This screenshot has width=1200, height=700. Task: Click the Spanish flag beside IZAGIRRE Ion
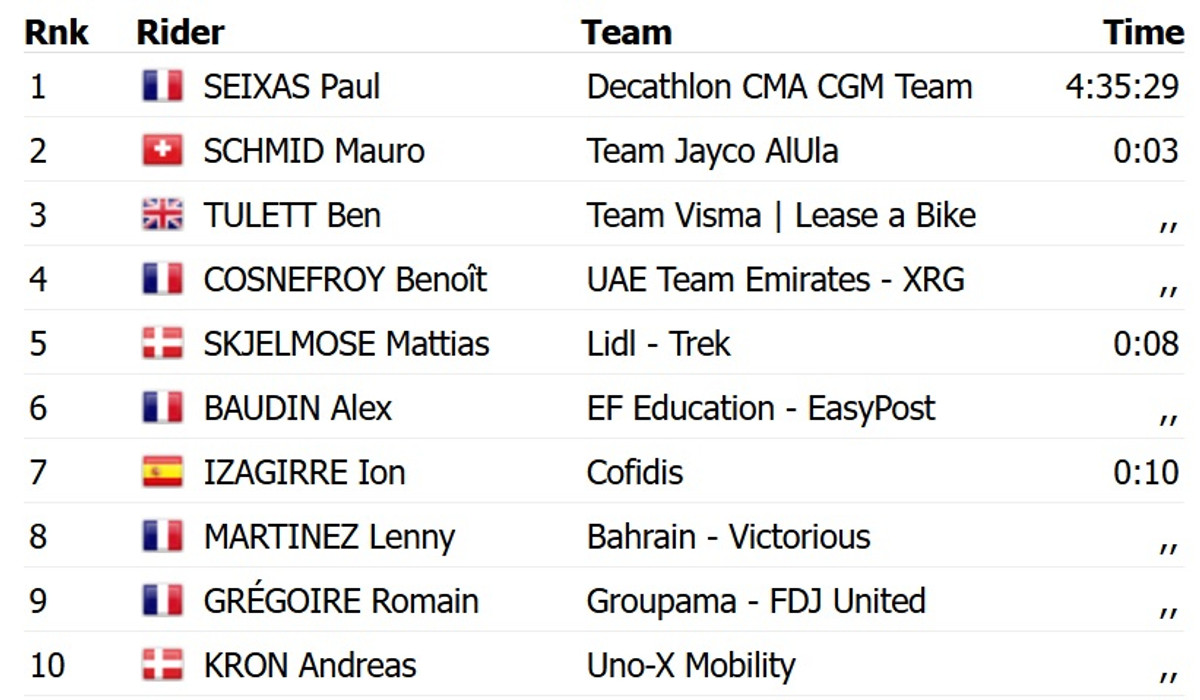162,472
